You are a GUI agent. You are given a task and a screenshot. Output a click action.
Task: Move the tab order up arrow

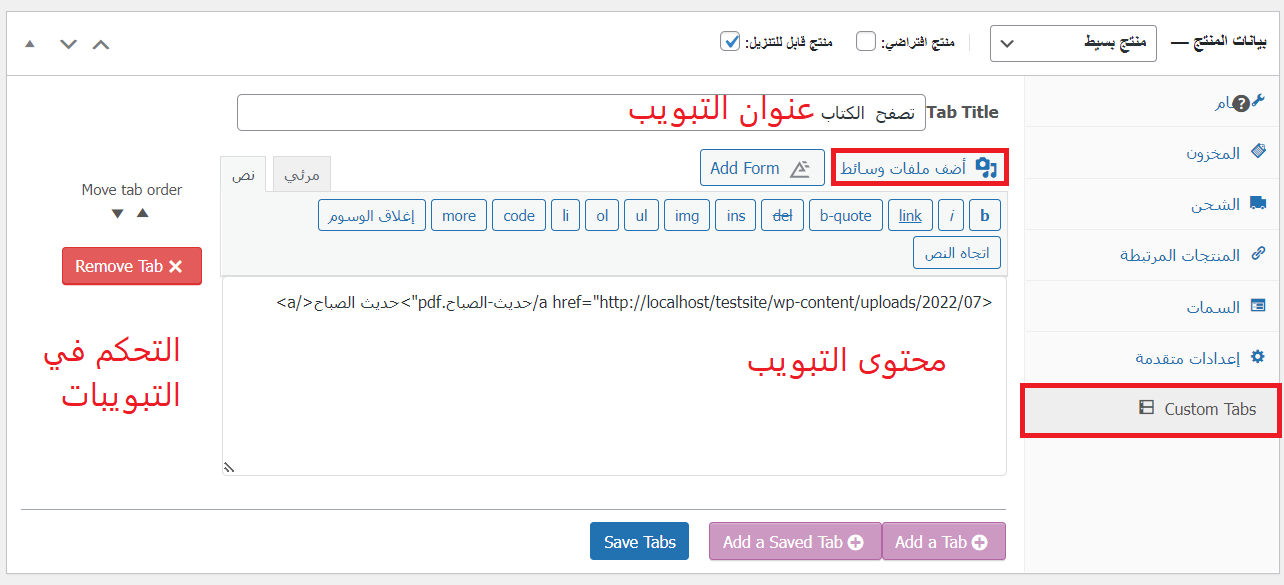(143, 213)
